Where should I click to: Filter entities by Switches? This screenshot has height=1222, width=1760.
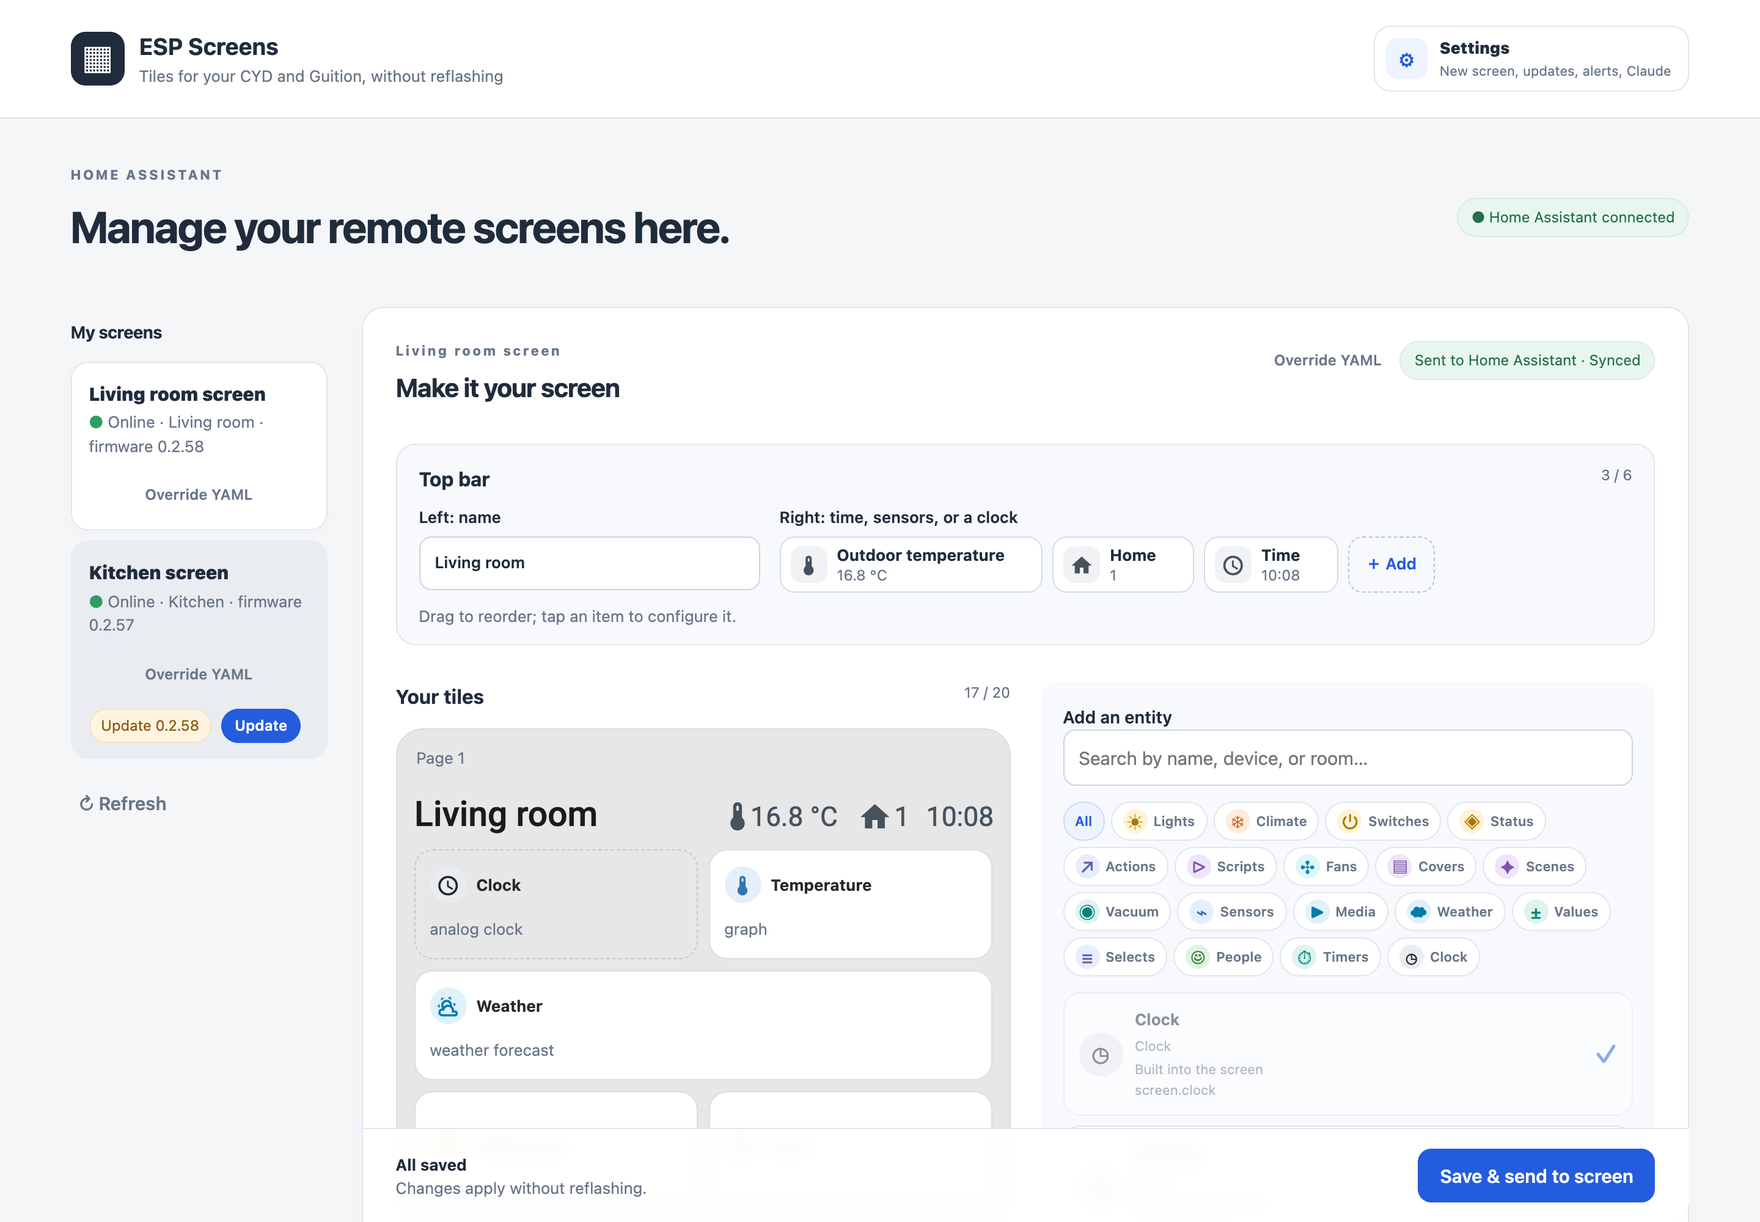[x=1384, y=821]
